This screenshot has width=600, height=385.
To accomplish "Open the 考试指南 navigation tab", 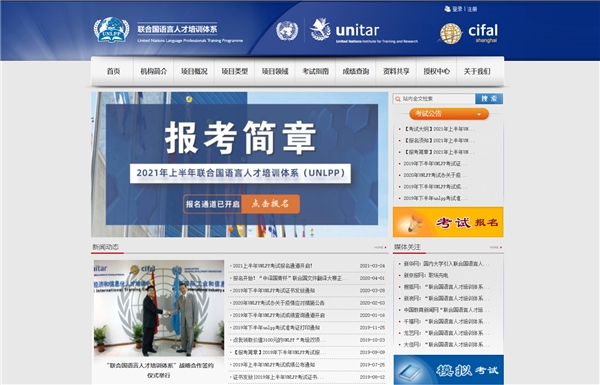I will (x=315, y=71).
